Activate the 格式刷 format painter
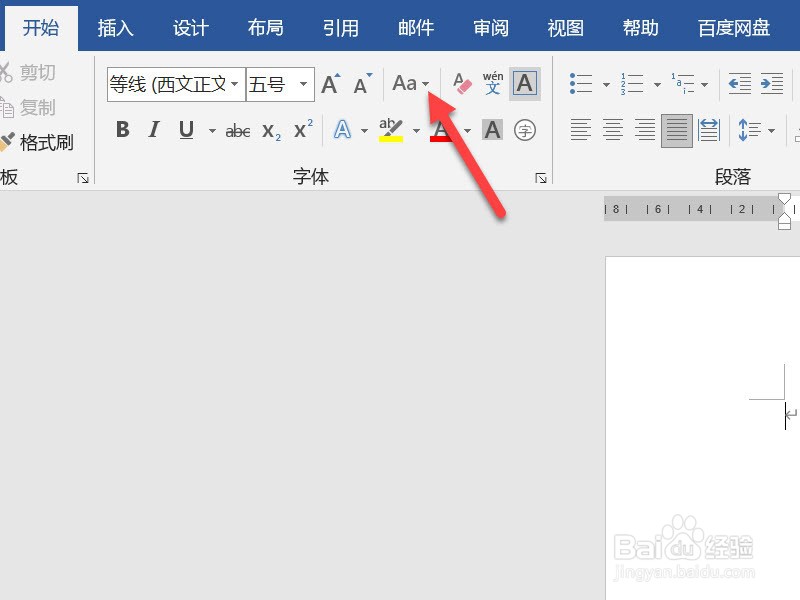The height and width of the screenshot is (600, 800). [37, 142]
